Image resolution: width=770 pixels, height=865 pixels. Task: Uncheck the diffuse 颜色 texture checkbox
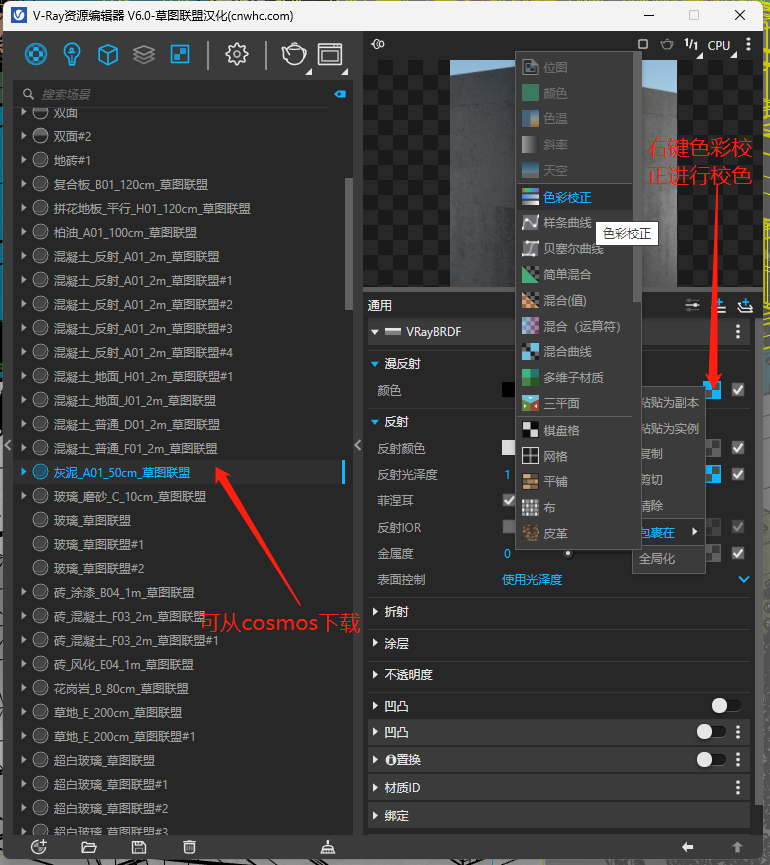738,390
